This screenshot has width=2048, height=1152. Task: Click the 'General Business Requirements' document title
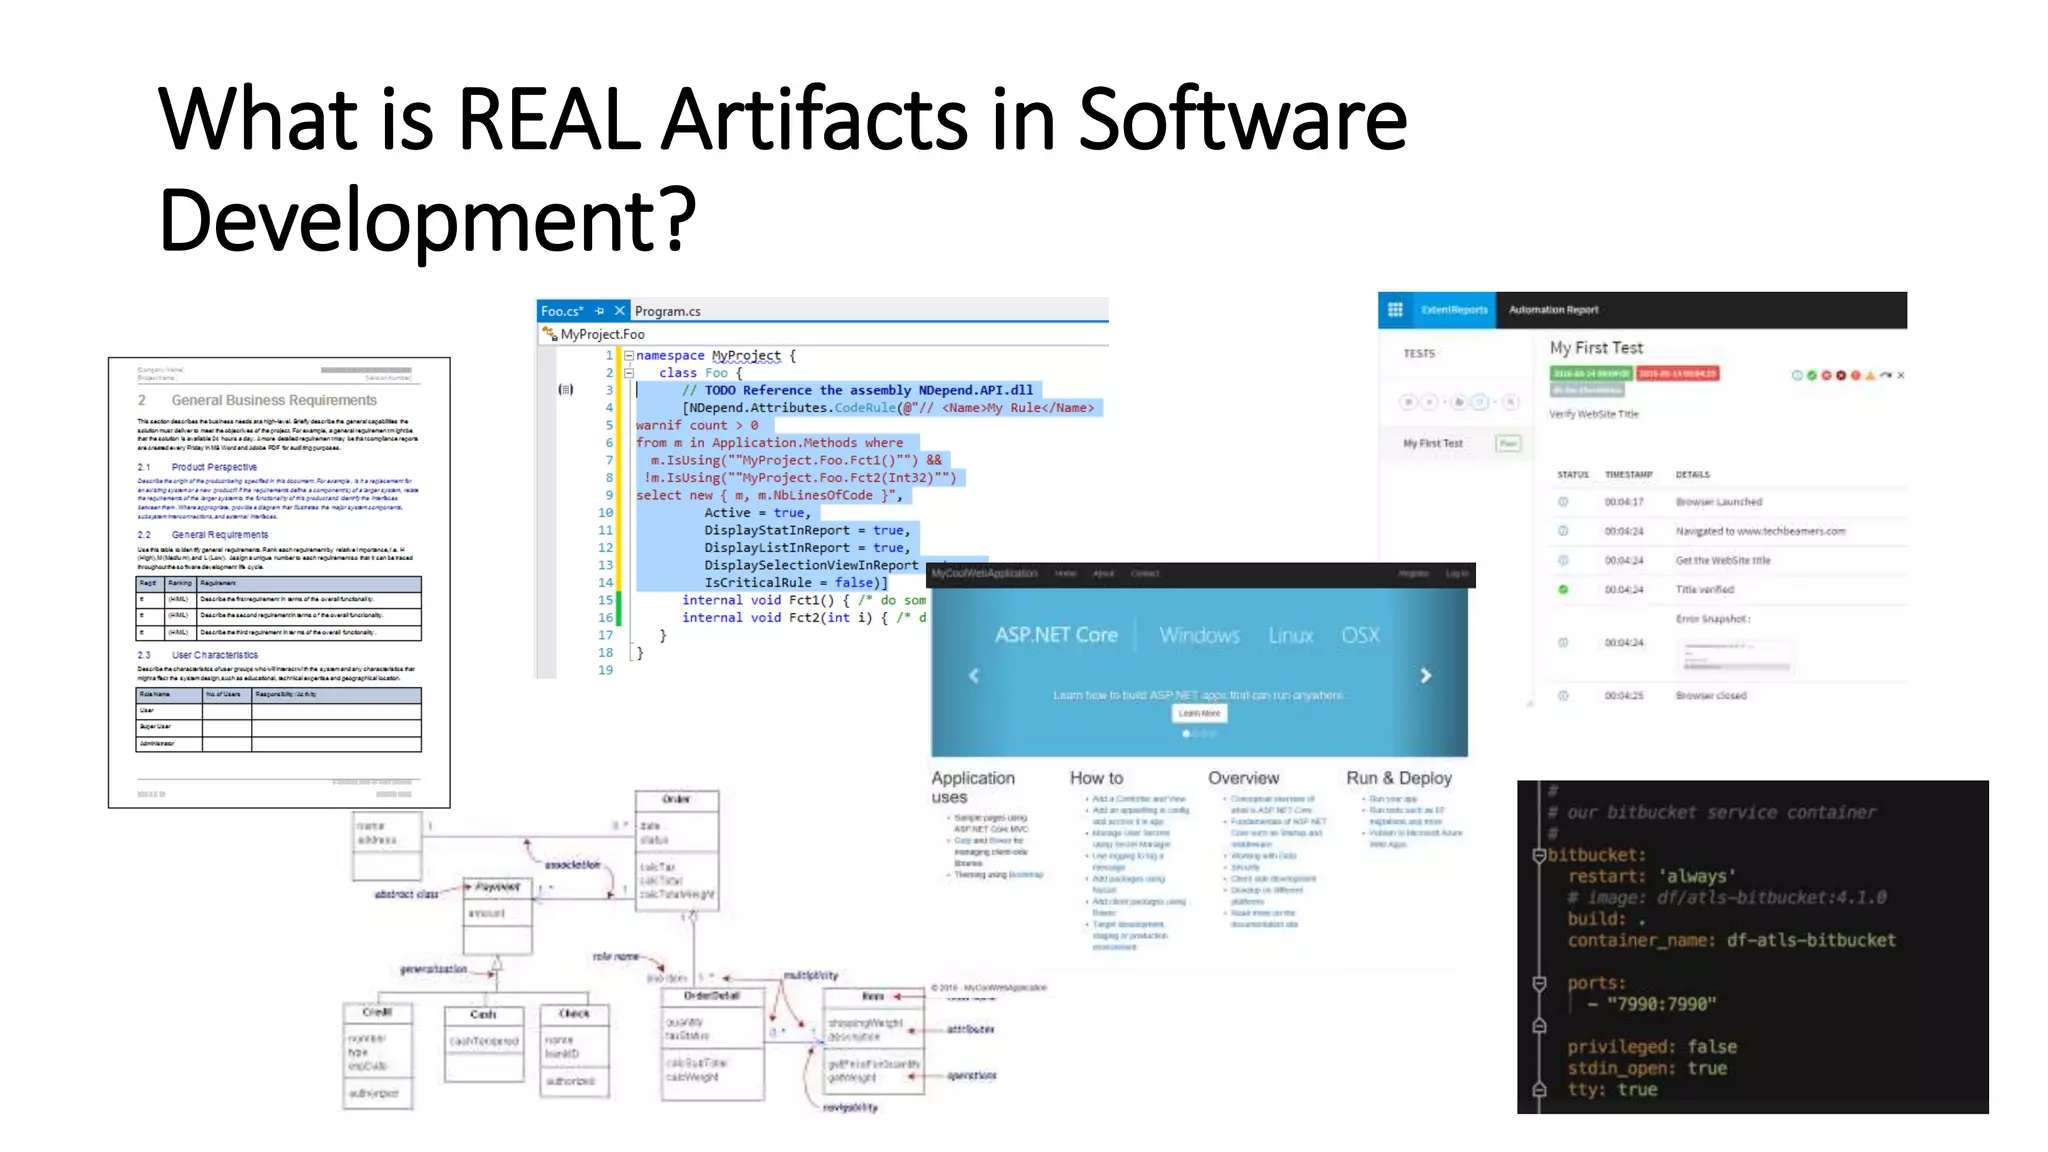[x=274, y=400]
